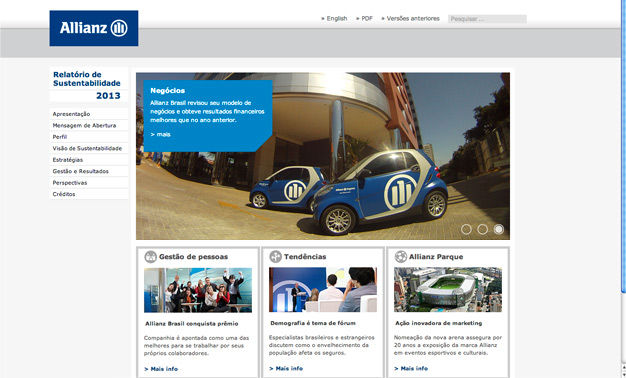Click the Pesquisar search field
The image size is (626, 378).
point(487,19)
